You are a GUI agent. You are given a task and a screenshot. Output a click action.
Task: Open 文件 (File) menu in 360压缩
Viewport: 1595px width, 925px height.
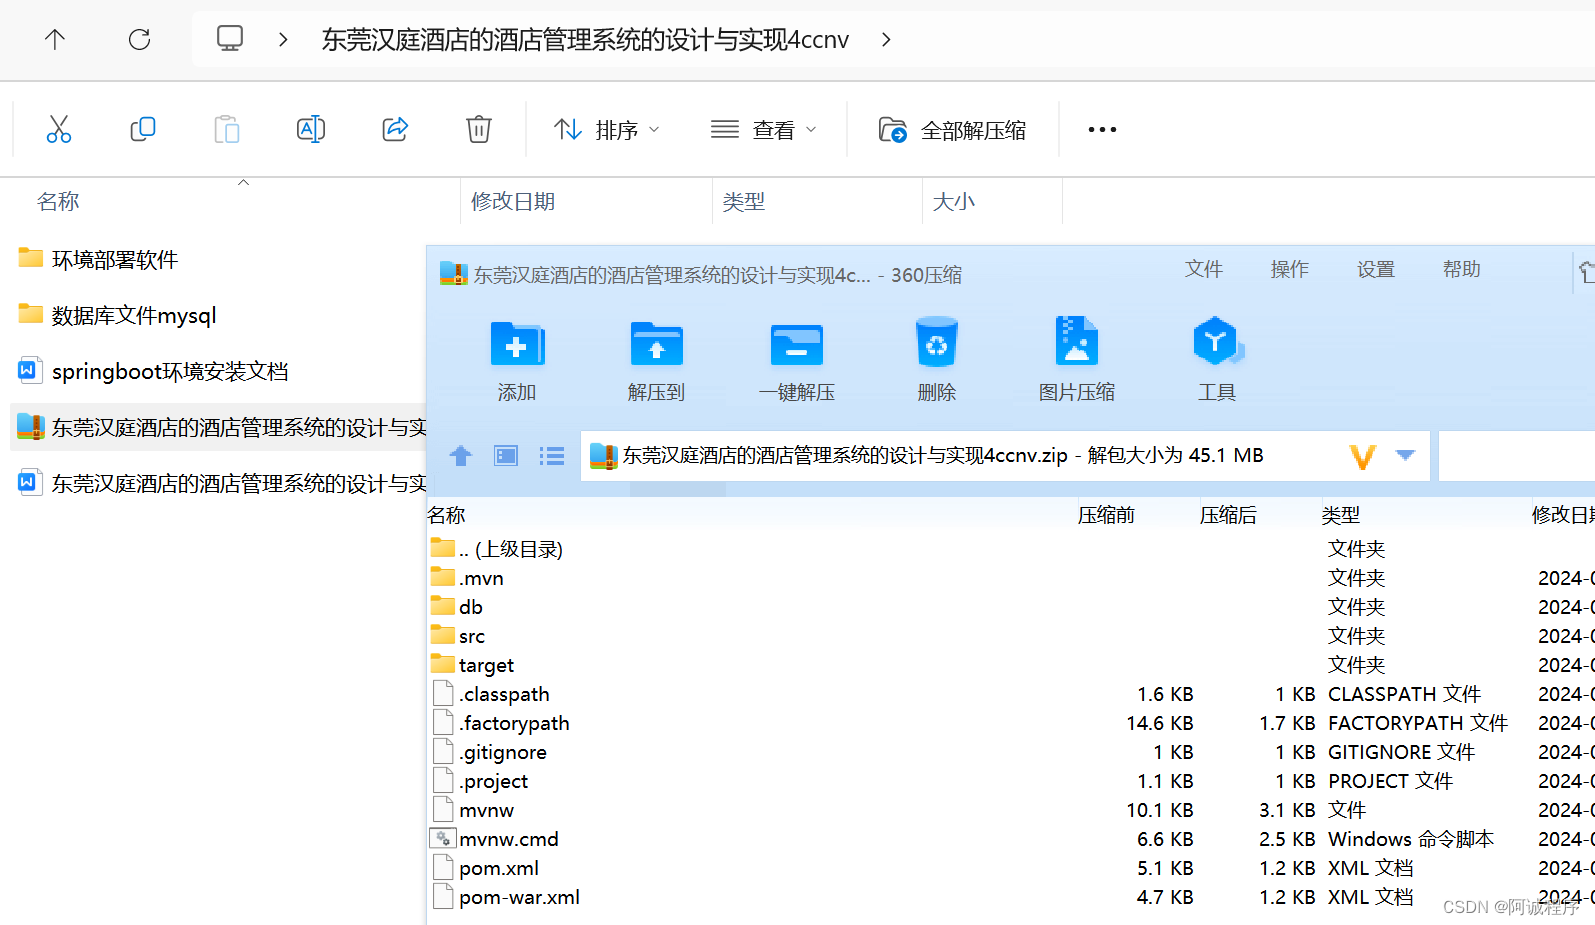tap(1203, 269)
